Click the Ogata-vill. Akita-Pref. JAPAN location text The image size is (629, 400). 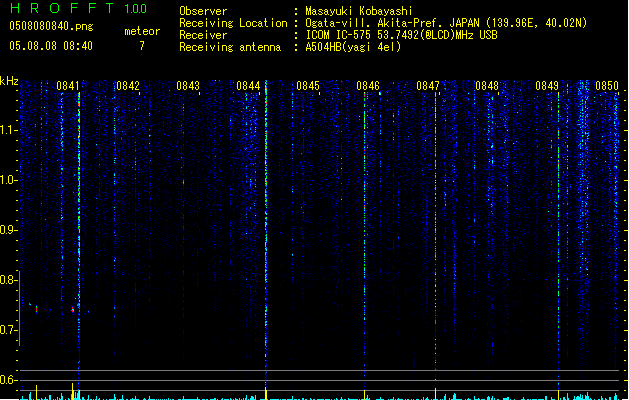click(446, 23)
